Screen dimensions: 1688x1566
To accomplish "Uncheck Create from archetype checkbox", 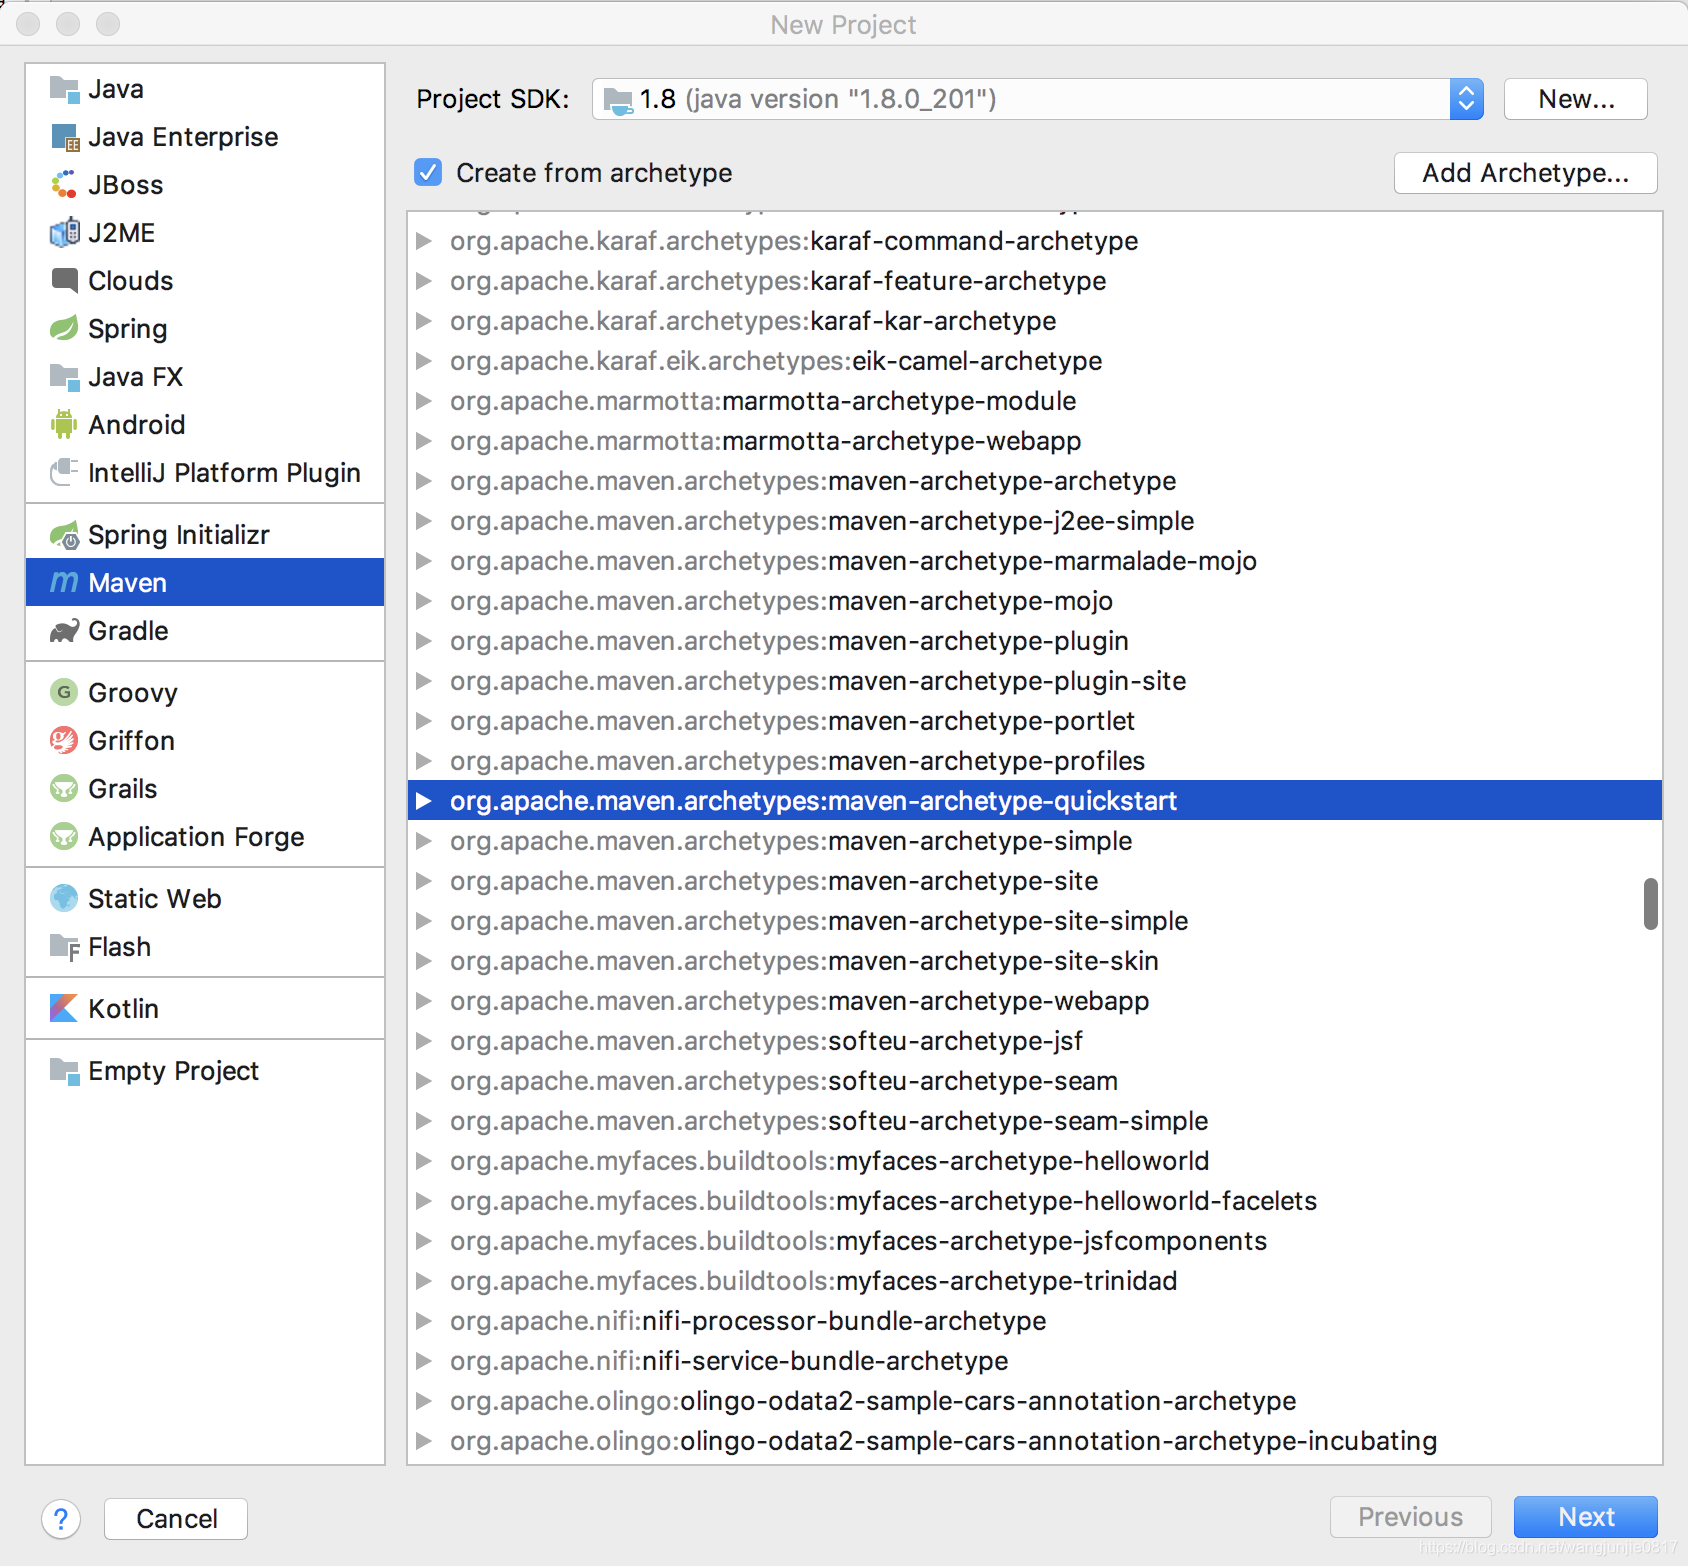I will (x=428, y=172).
